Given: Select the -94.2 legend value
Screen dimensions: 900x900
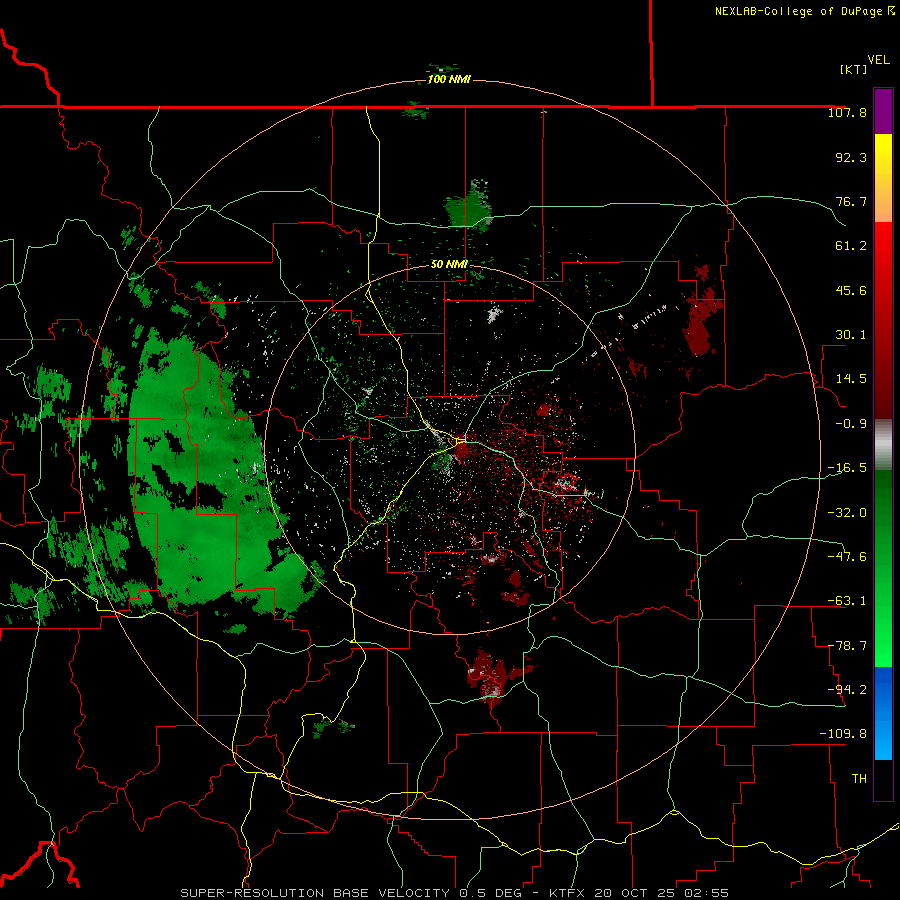Looking at the screenshot, I should 847,689.
